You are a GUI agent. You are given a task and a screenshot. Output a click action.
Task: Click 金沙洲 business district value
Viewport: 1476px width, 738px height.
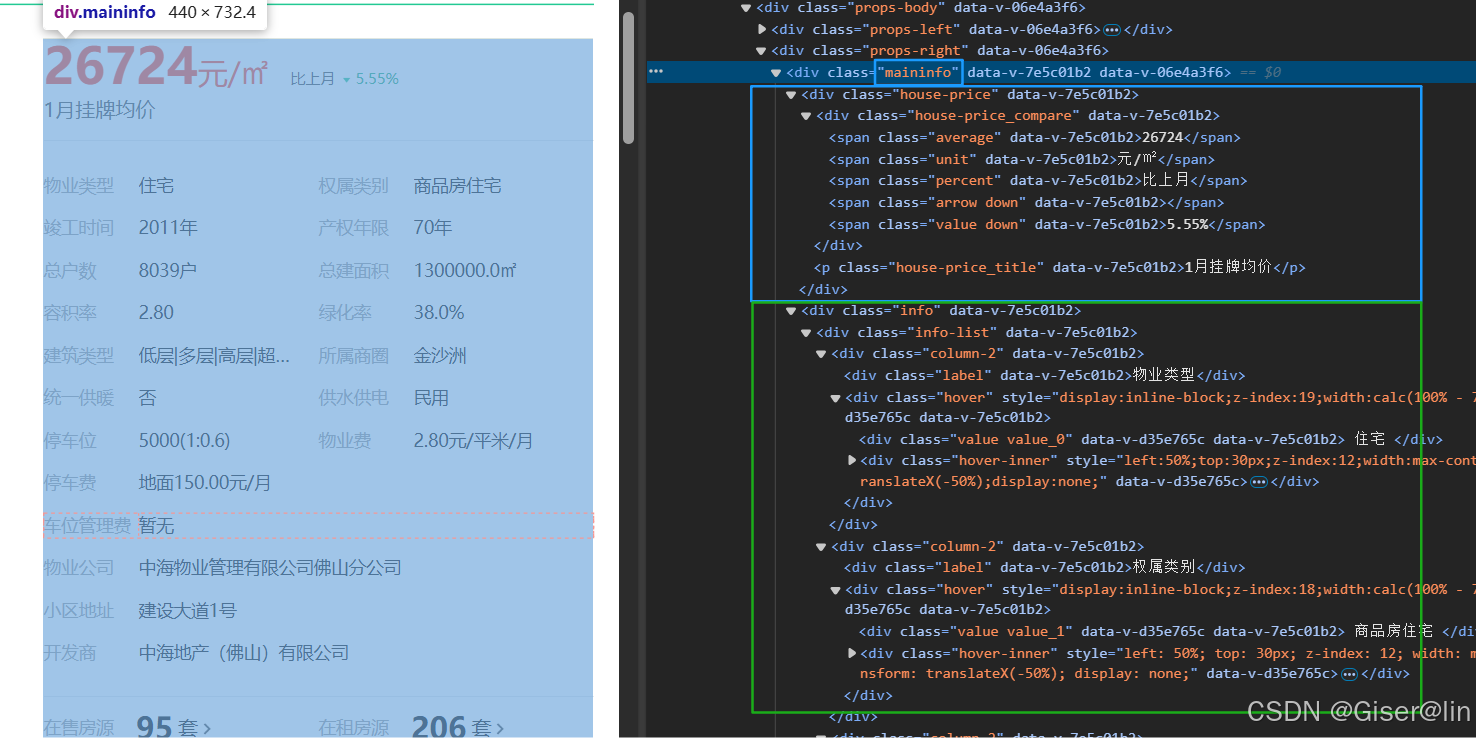[x=440, y=356]
